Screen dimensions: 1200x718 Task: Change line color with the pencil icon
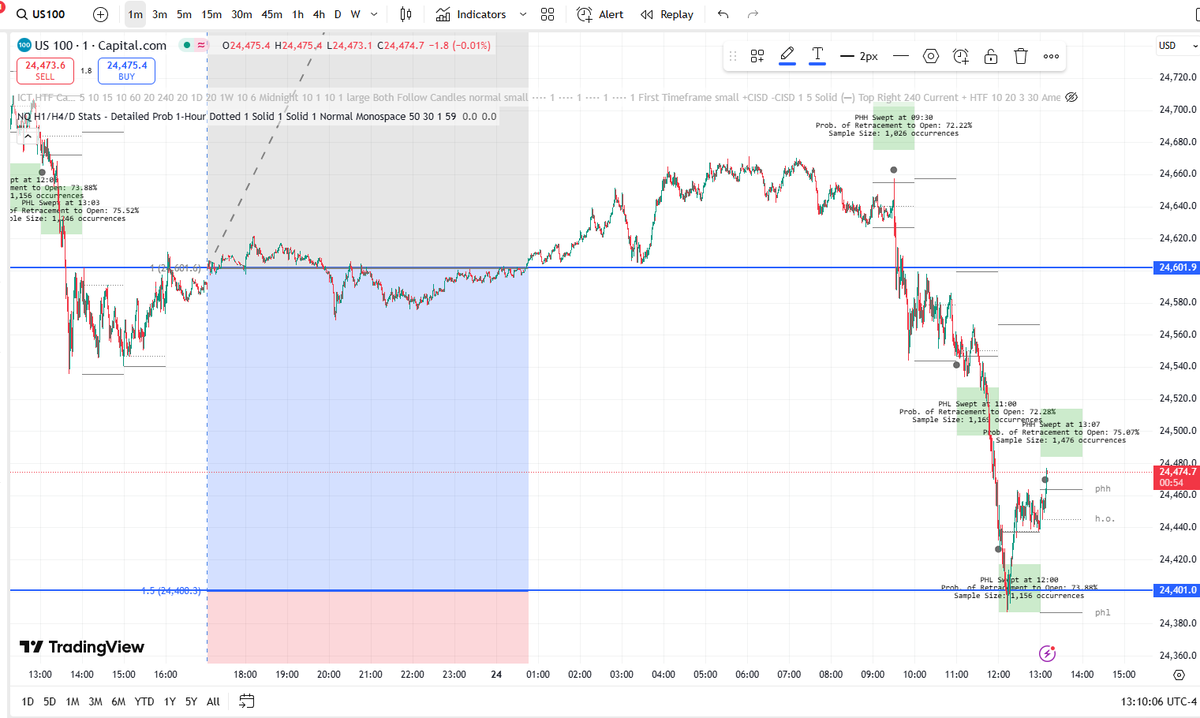click(787, 55)
